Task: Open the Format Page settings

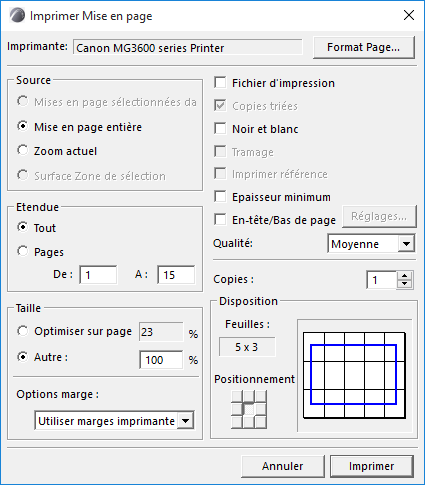Action: click(x=364, y=47)
